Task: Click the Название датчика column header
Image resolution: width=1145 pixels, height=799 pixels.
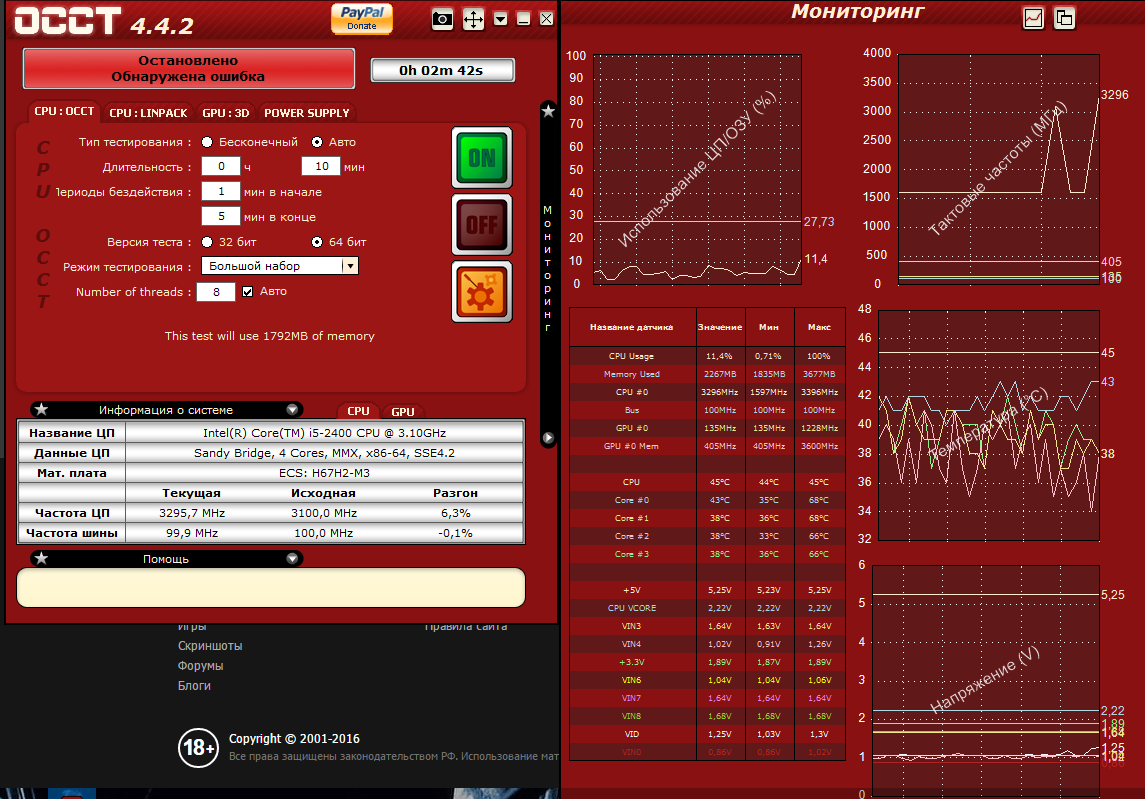Action: pos(632,327)
